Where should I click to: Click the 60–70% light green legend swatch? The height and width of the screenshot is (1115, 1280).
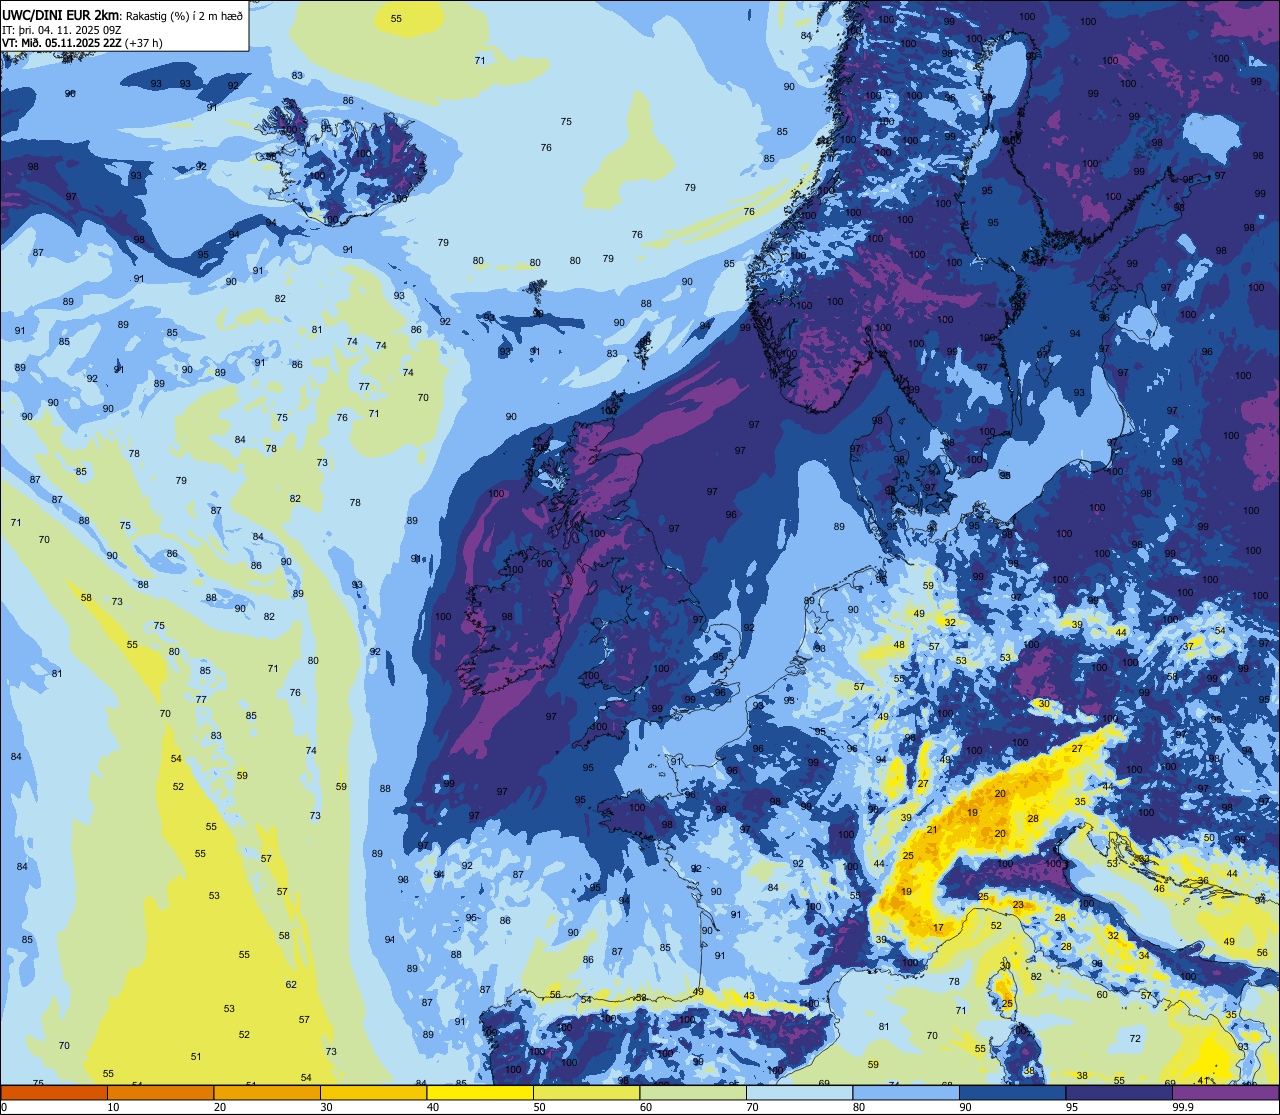693,1093
